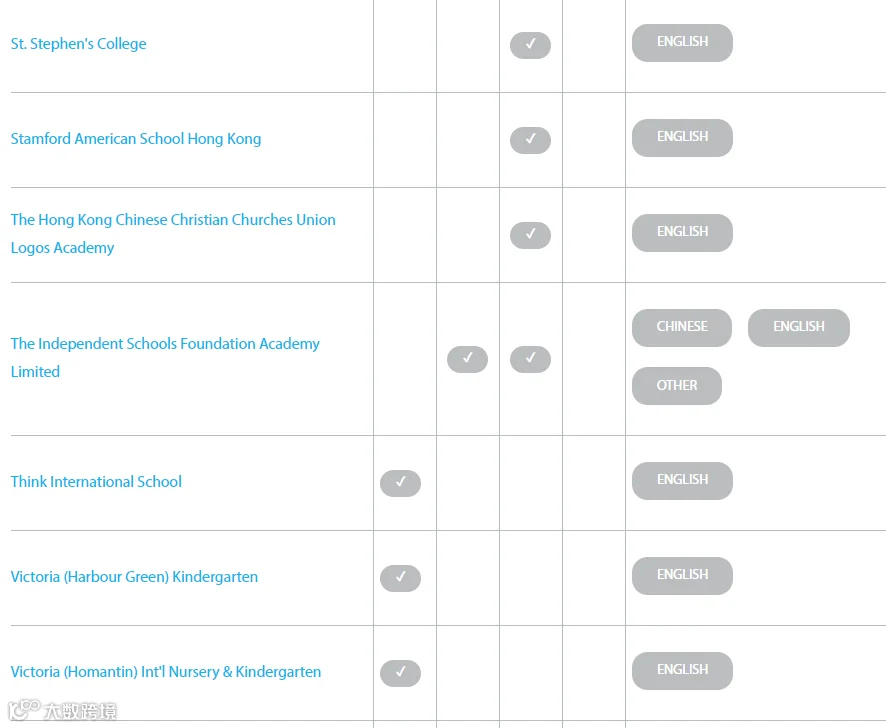Click checkmark badge in Think International School row
Image resolution: width=895 pixels, height=728 pixels.
pyautogui.click(x=401, y=483)
